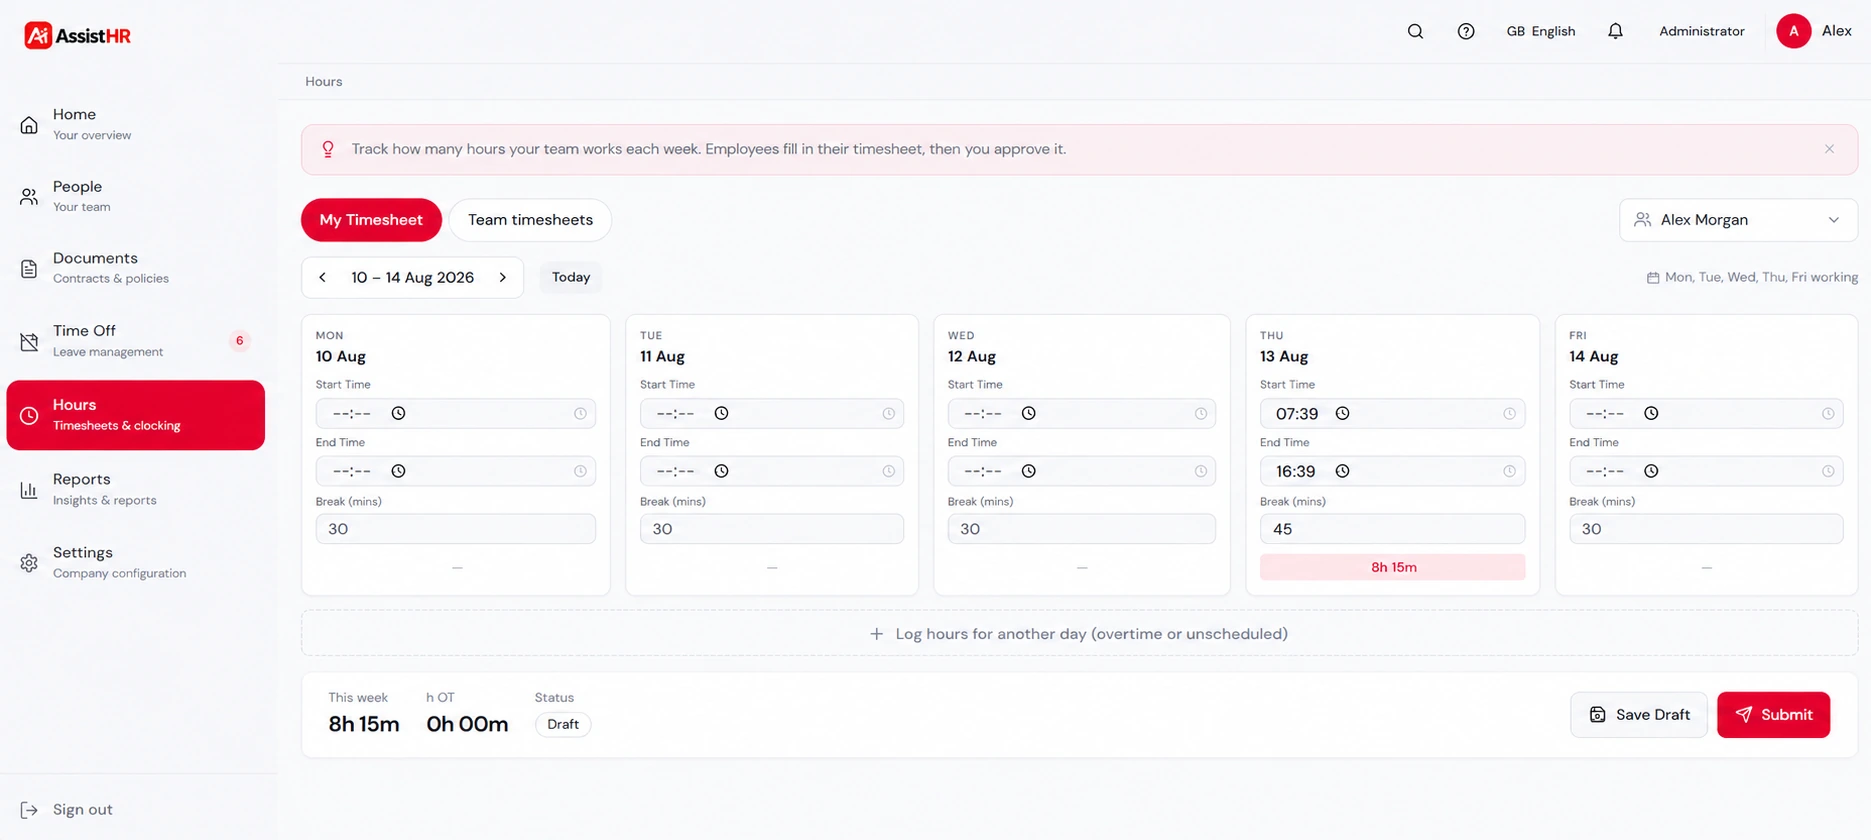This screenshot has width=1871, height=840.
Task: Sign out of AssistHR
Action: click(67, 810)
